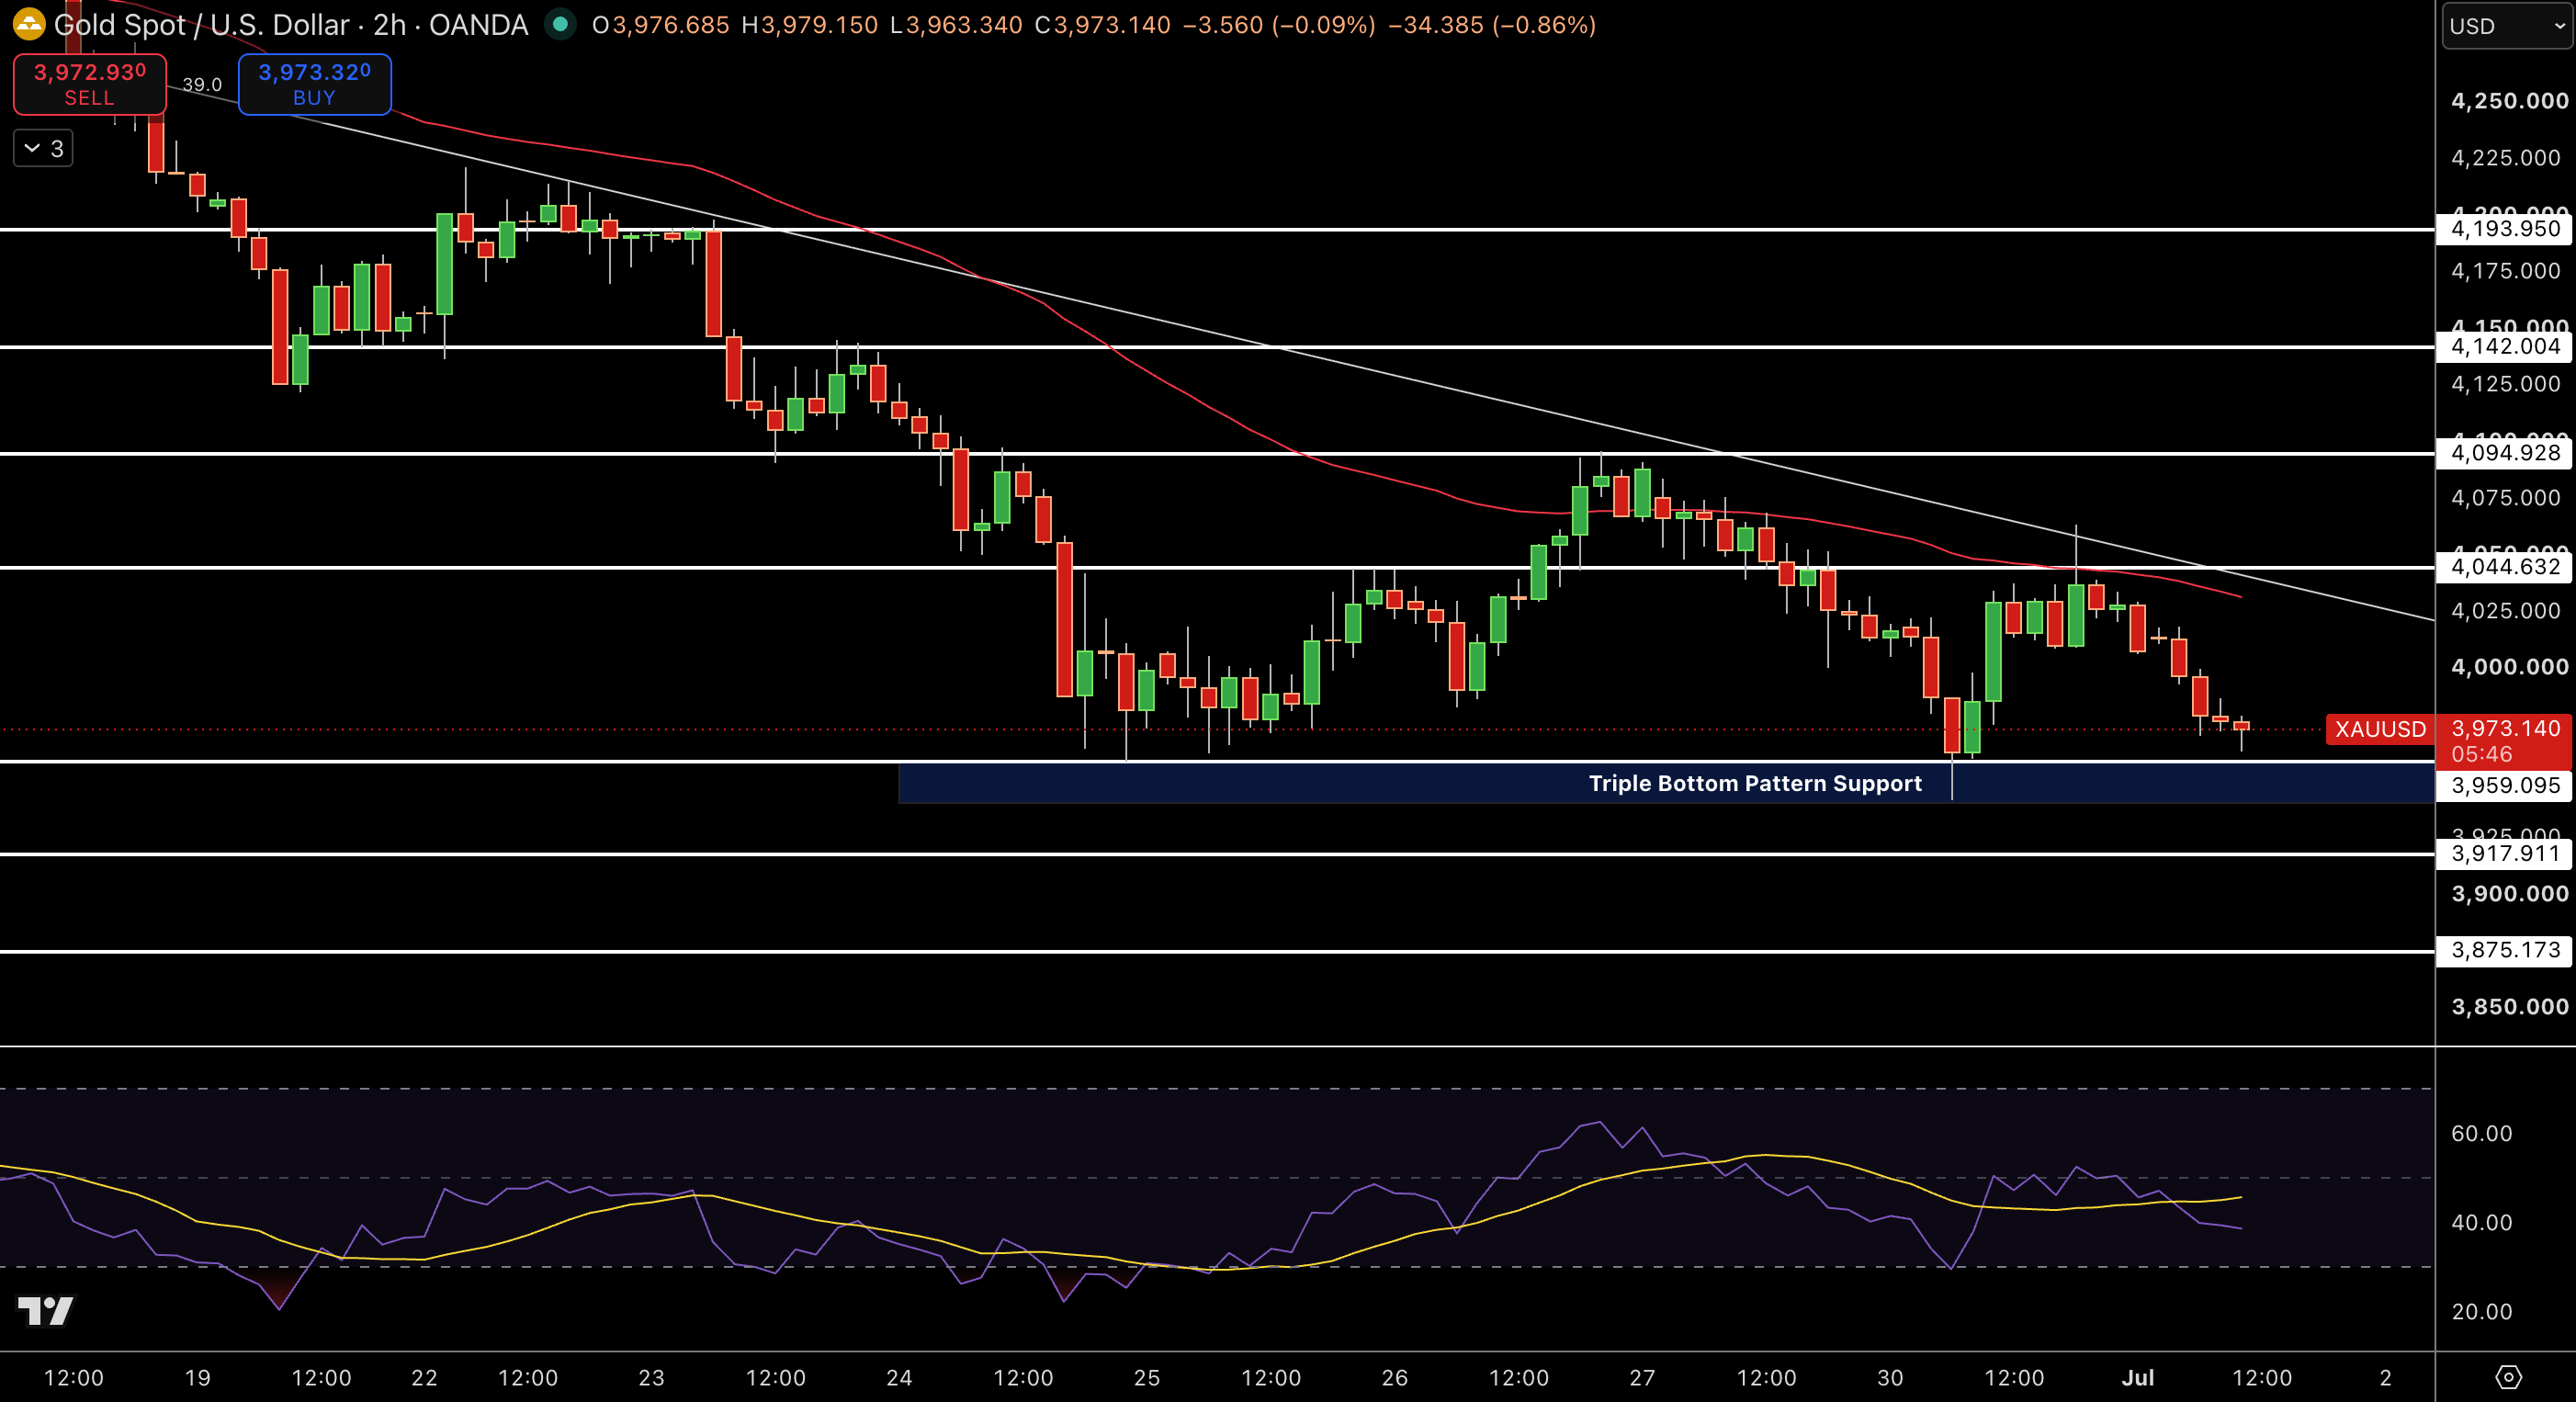This screenshot has height=1402, width=2576.
Task: Open the USD currency dropdown
Action: (x=2509, y=26)
